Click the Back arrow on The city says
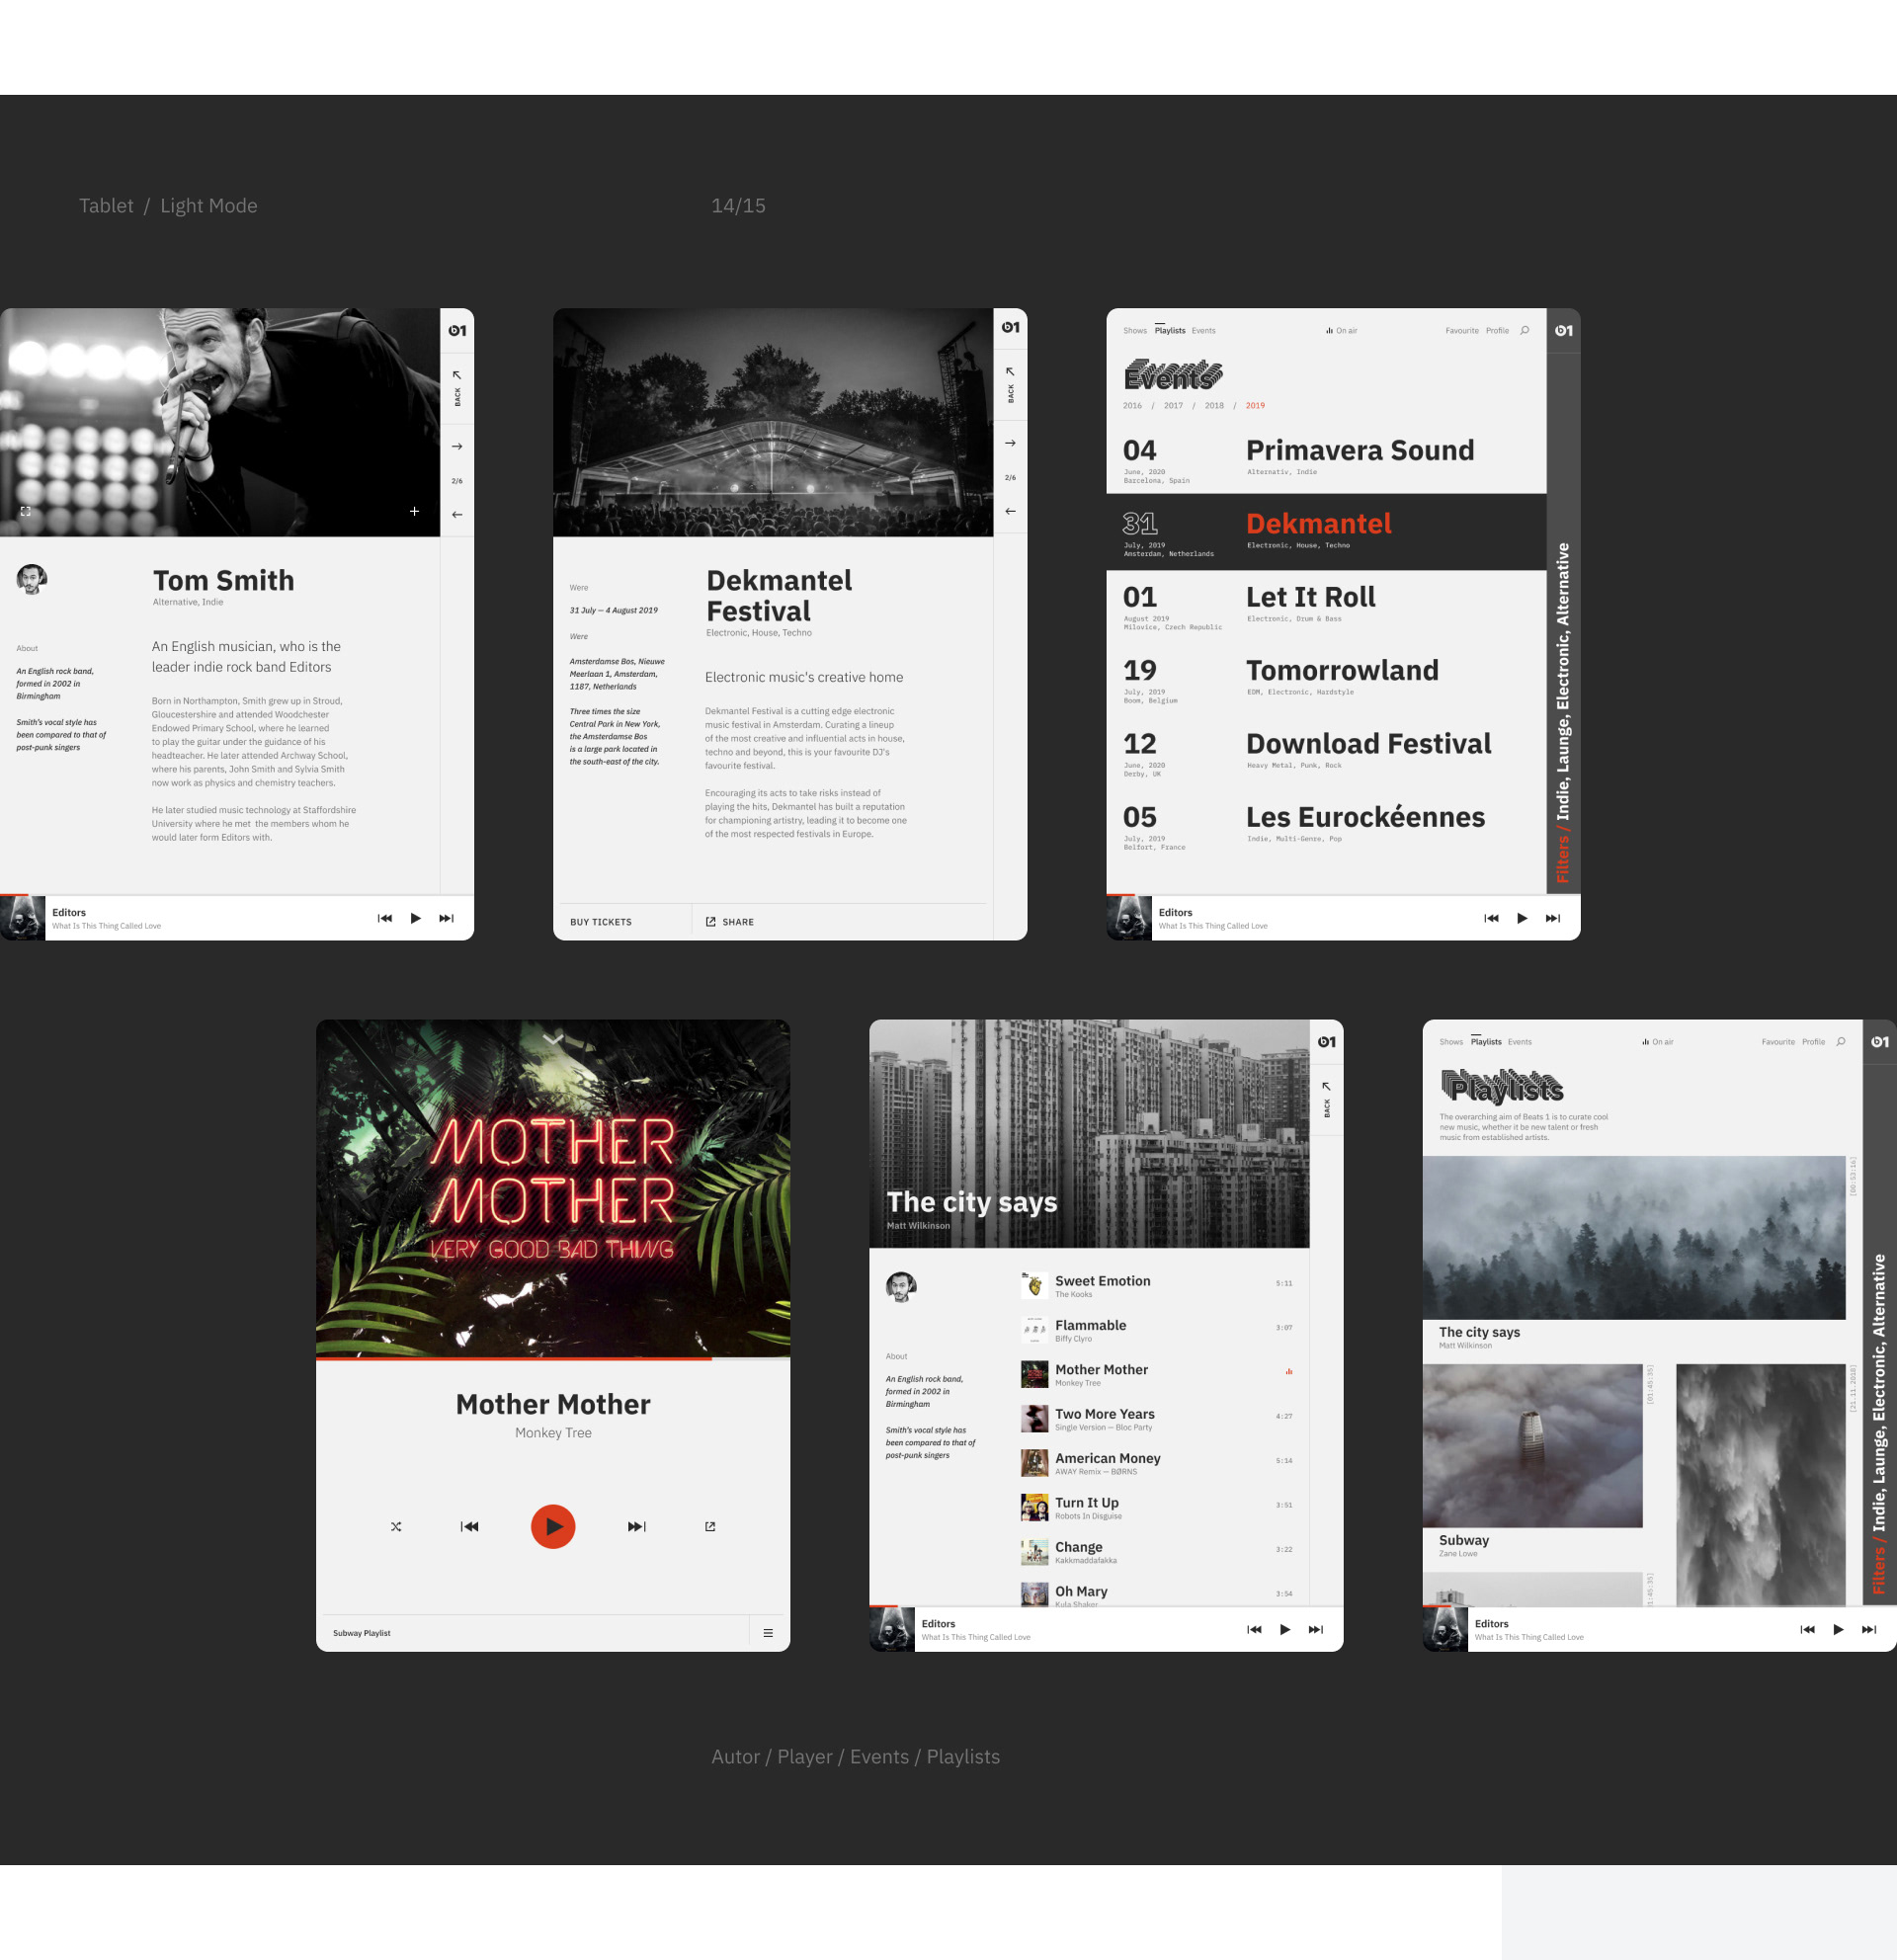This screenshot has width=1897, height=1960. click(1327, 1087)
